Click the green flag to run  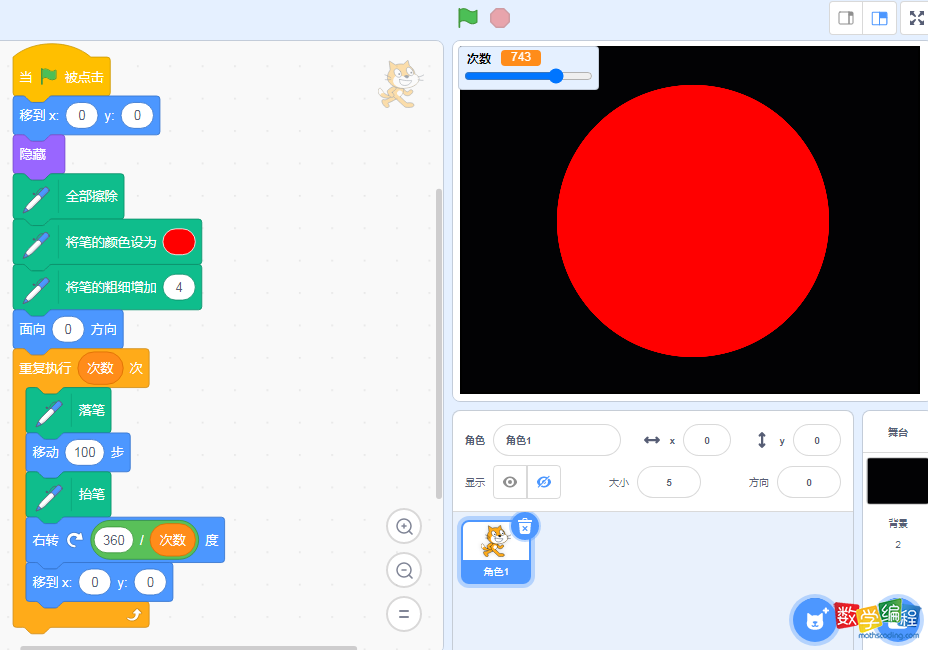[467, 18]
